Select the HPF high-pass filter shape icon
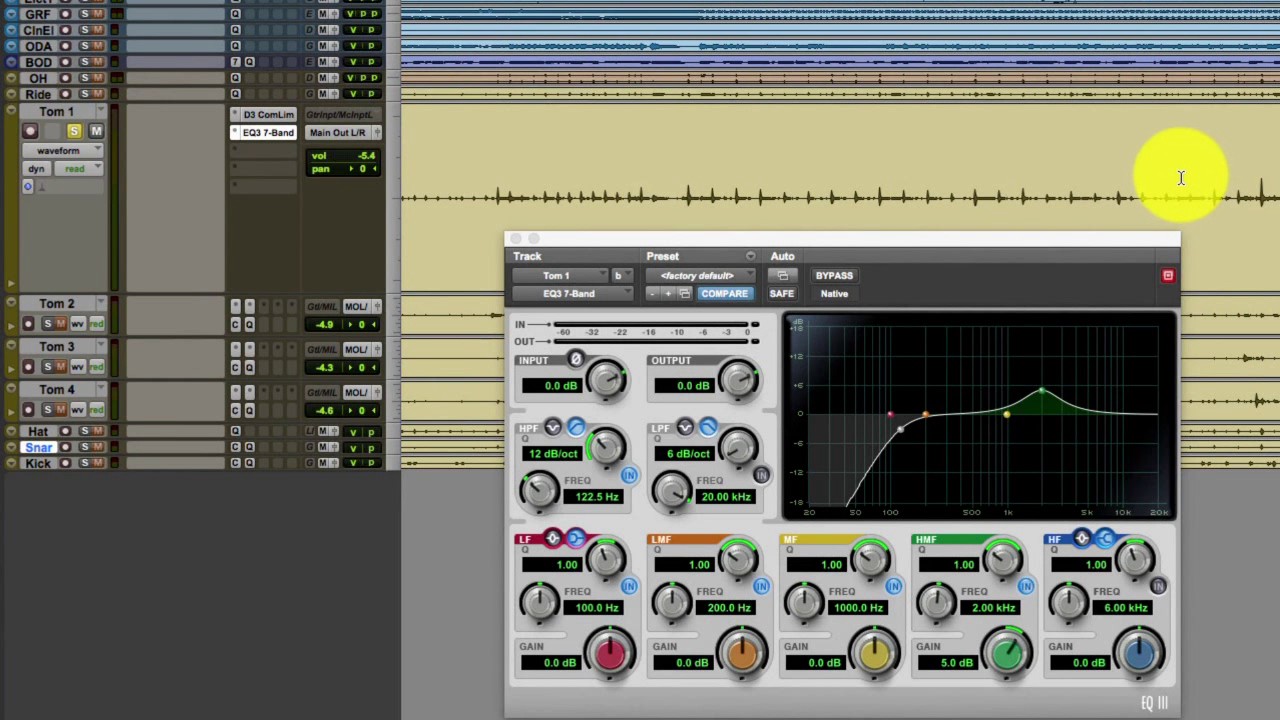1280x720 pixels. pos(576,428)
